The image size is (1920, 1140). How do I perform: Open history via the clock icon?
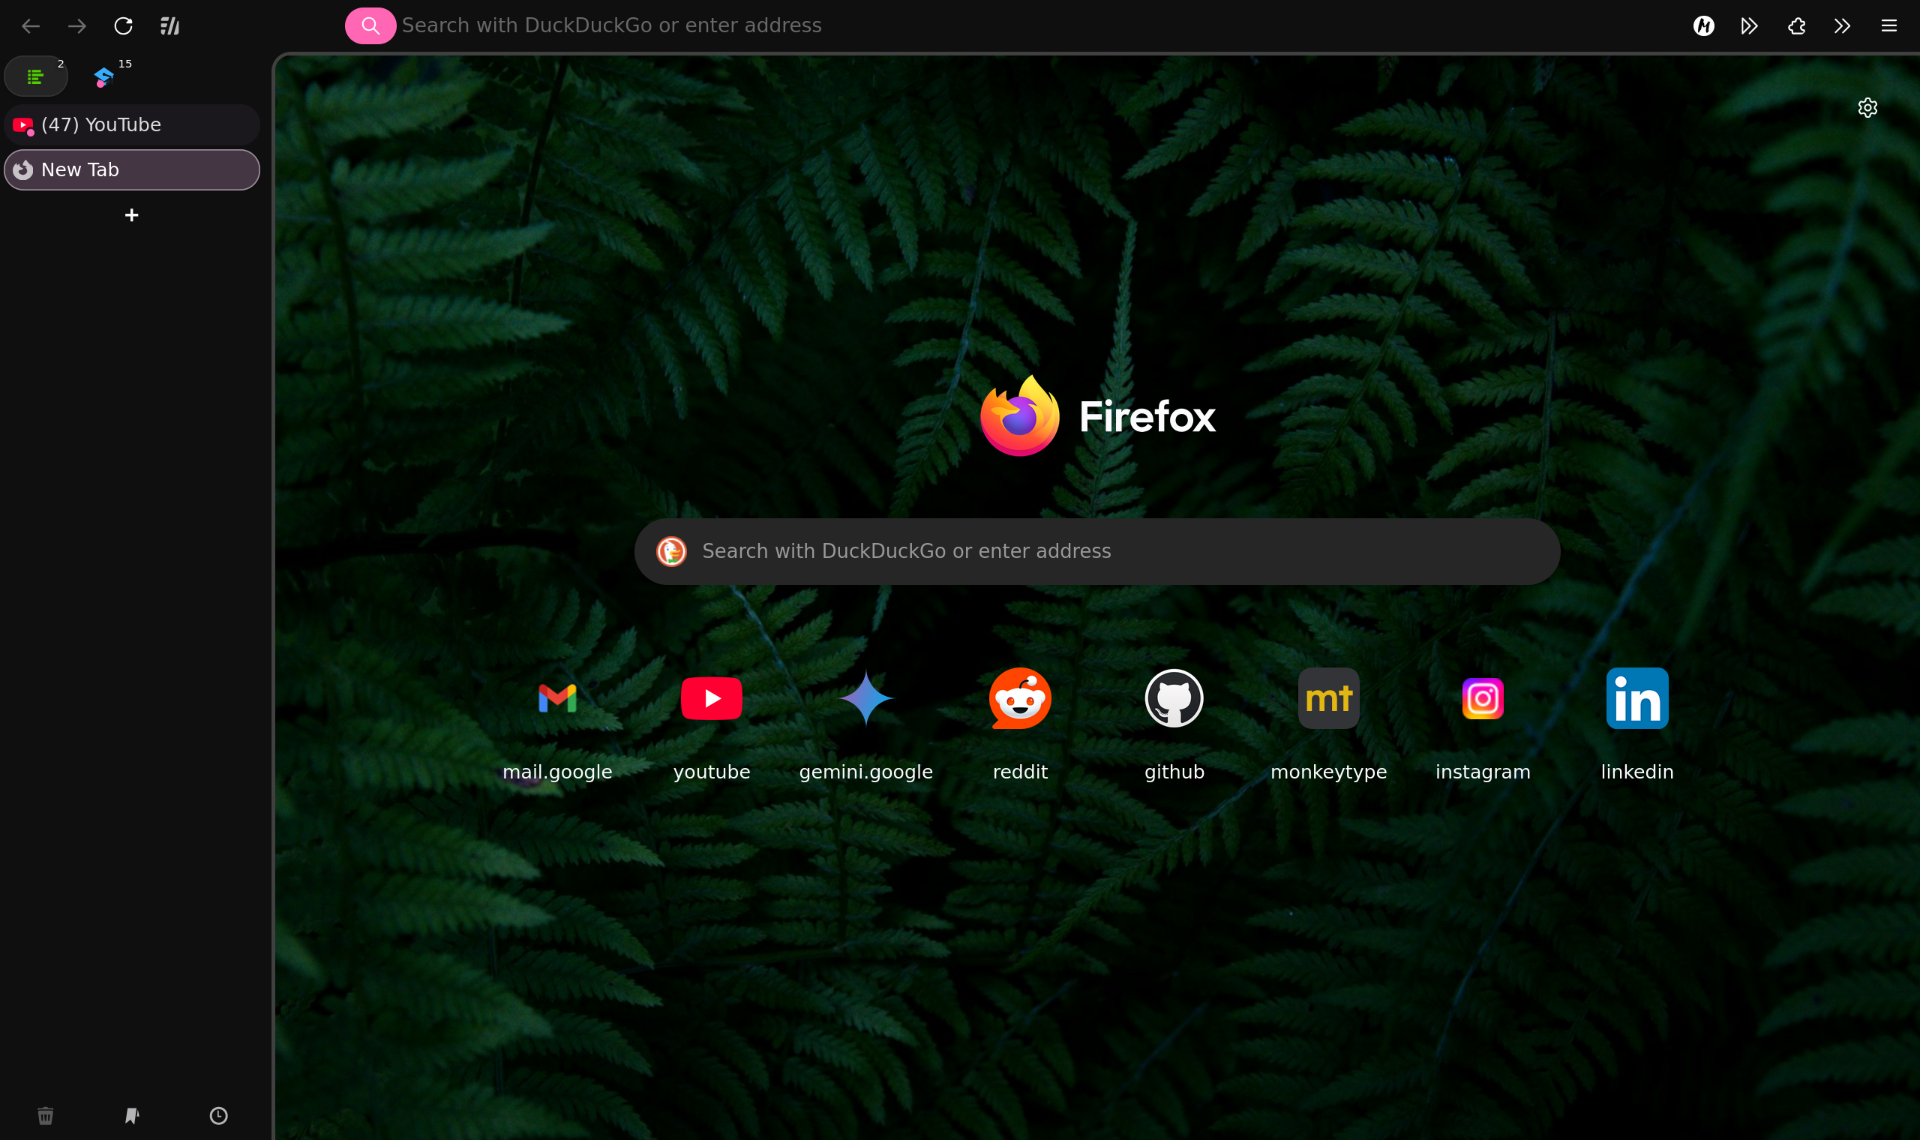(218, 1116)
